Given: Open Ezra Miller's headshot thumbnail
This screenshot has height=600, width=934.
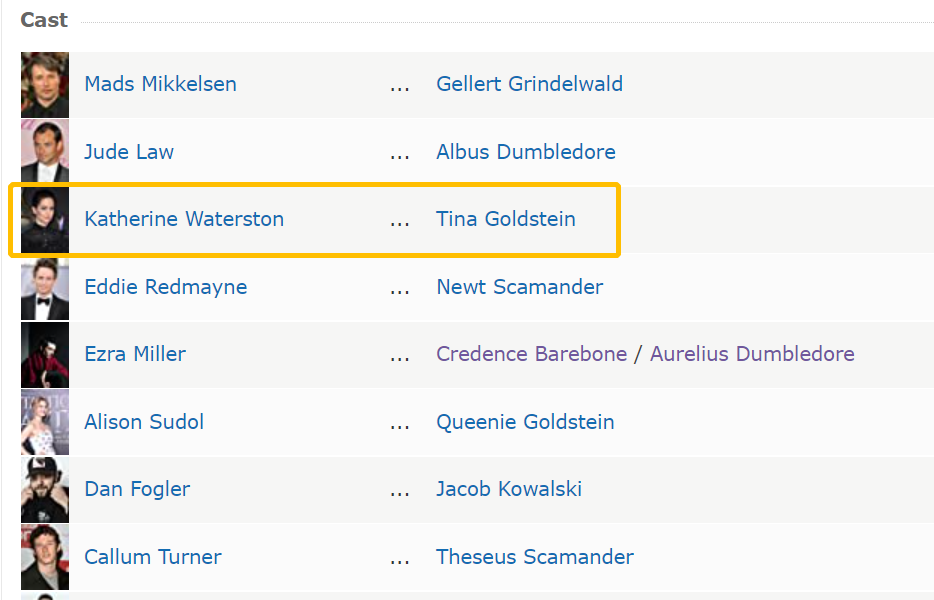Looking at the screenshot, I should pos(45,355).
